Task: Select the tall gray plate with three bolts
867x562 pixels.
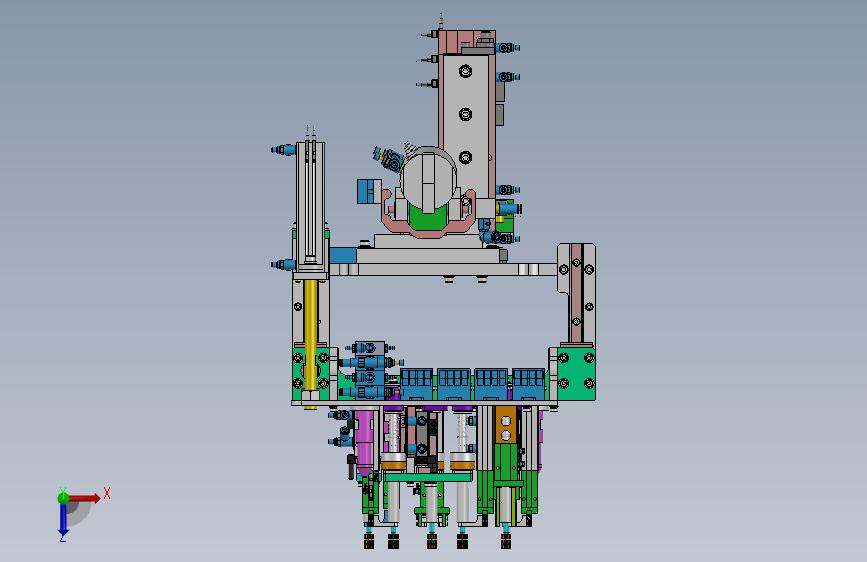Action: click(466, 126)
